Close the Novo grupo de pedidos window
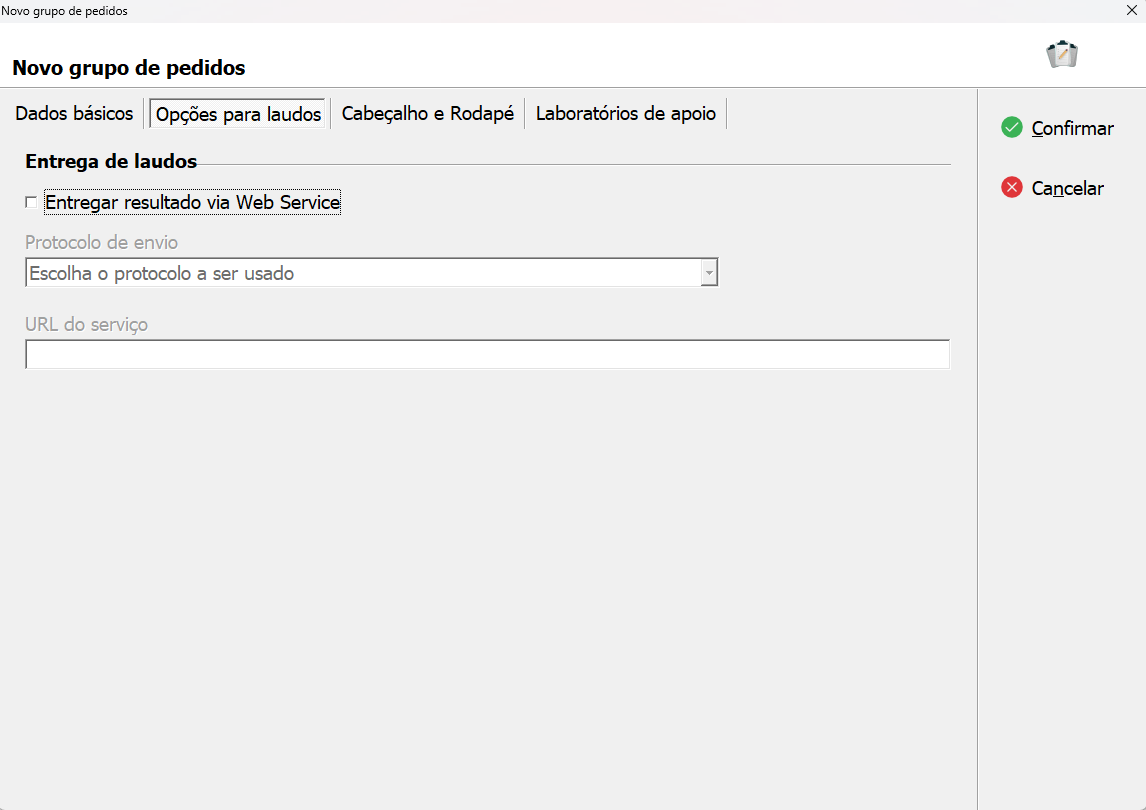The height and width of the screenshot is (810, 1146). pos(1131,10)
